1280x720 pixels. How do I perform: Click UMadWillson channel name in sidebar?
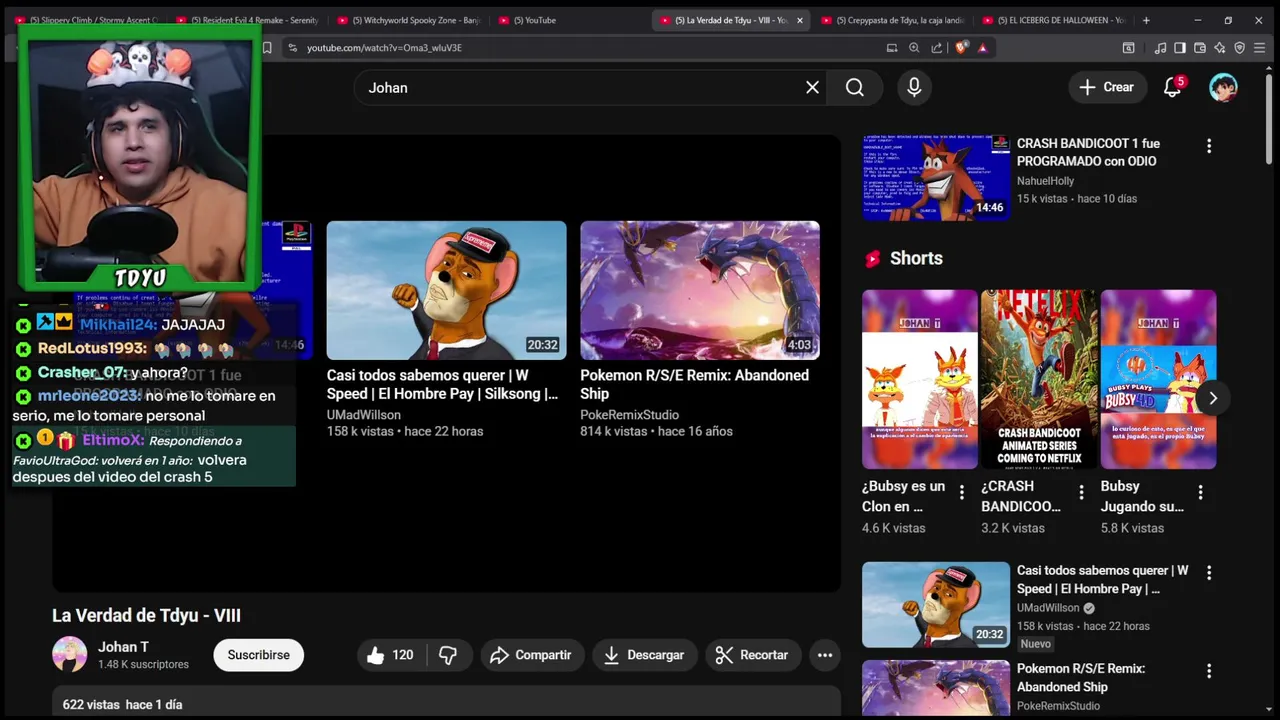click(x=1048, y=608)
